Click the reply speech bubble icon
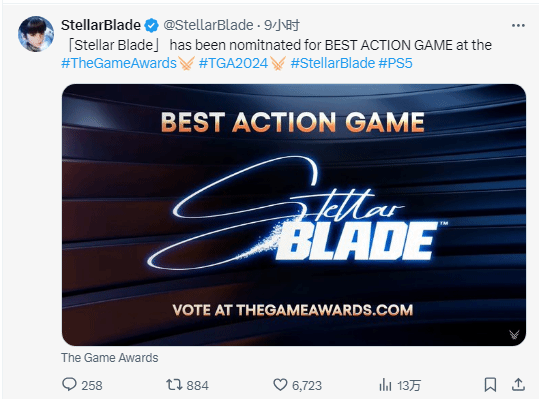 coord(69,384)
